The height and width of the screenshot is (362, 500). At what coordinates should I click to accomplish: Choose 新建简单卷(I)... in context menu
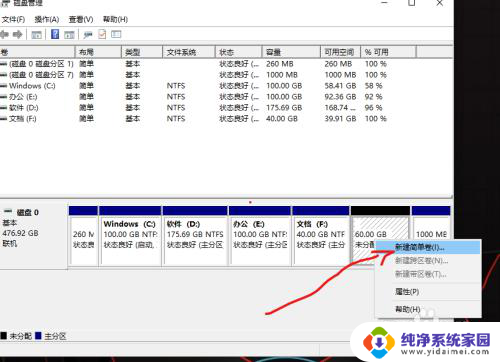click(x=428, y=247)
